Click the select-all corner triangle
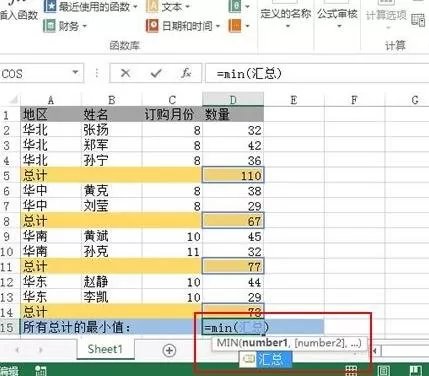The image size is (429, 376). 13,100
